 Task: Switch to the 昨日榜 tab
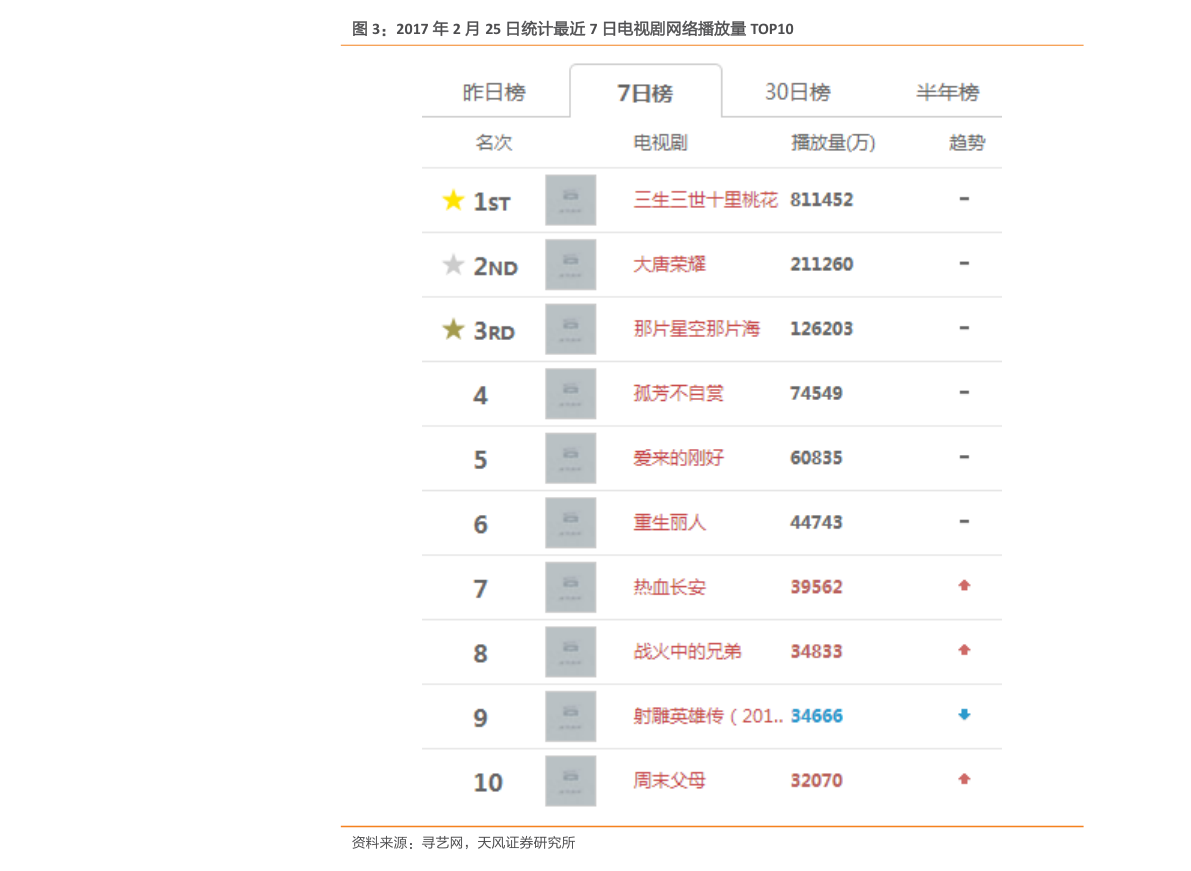[494, 93]
